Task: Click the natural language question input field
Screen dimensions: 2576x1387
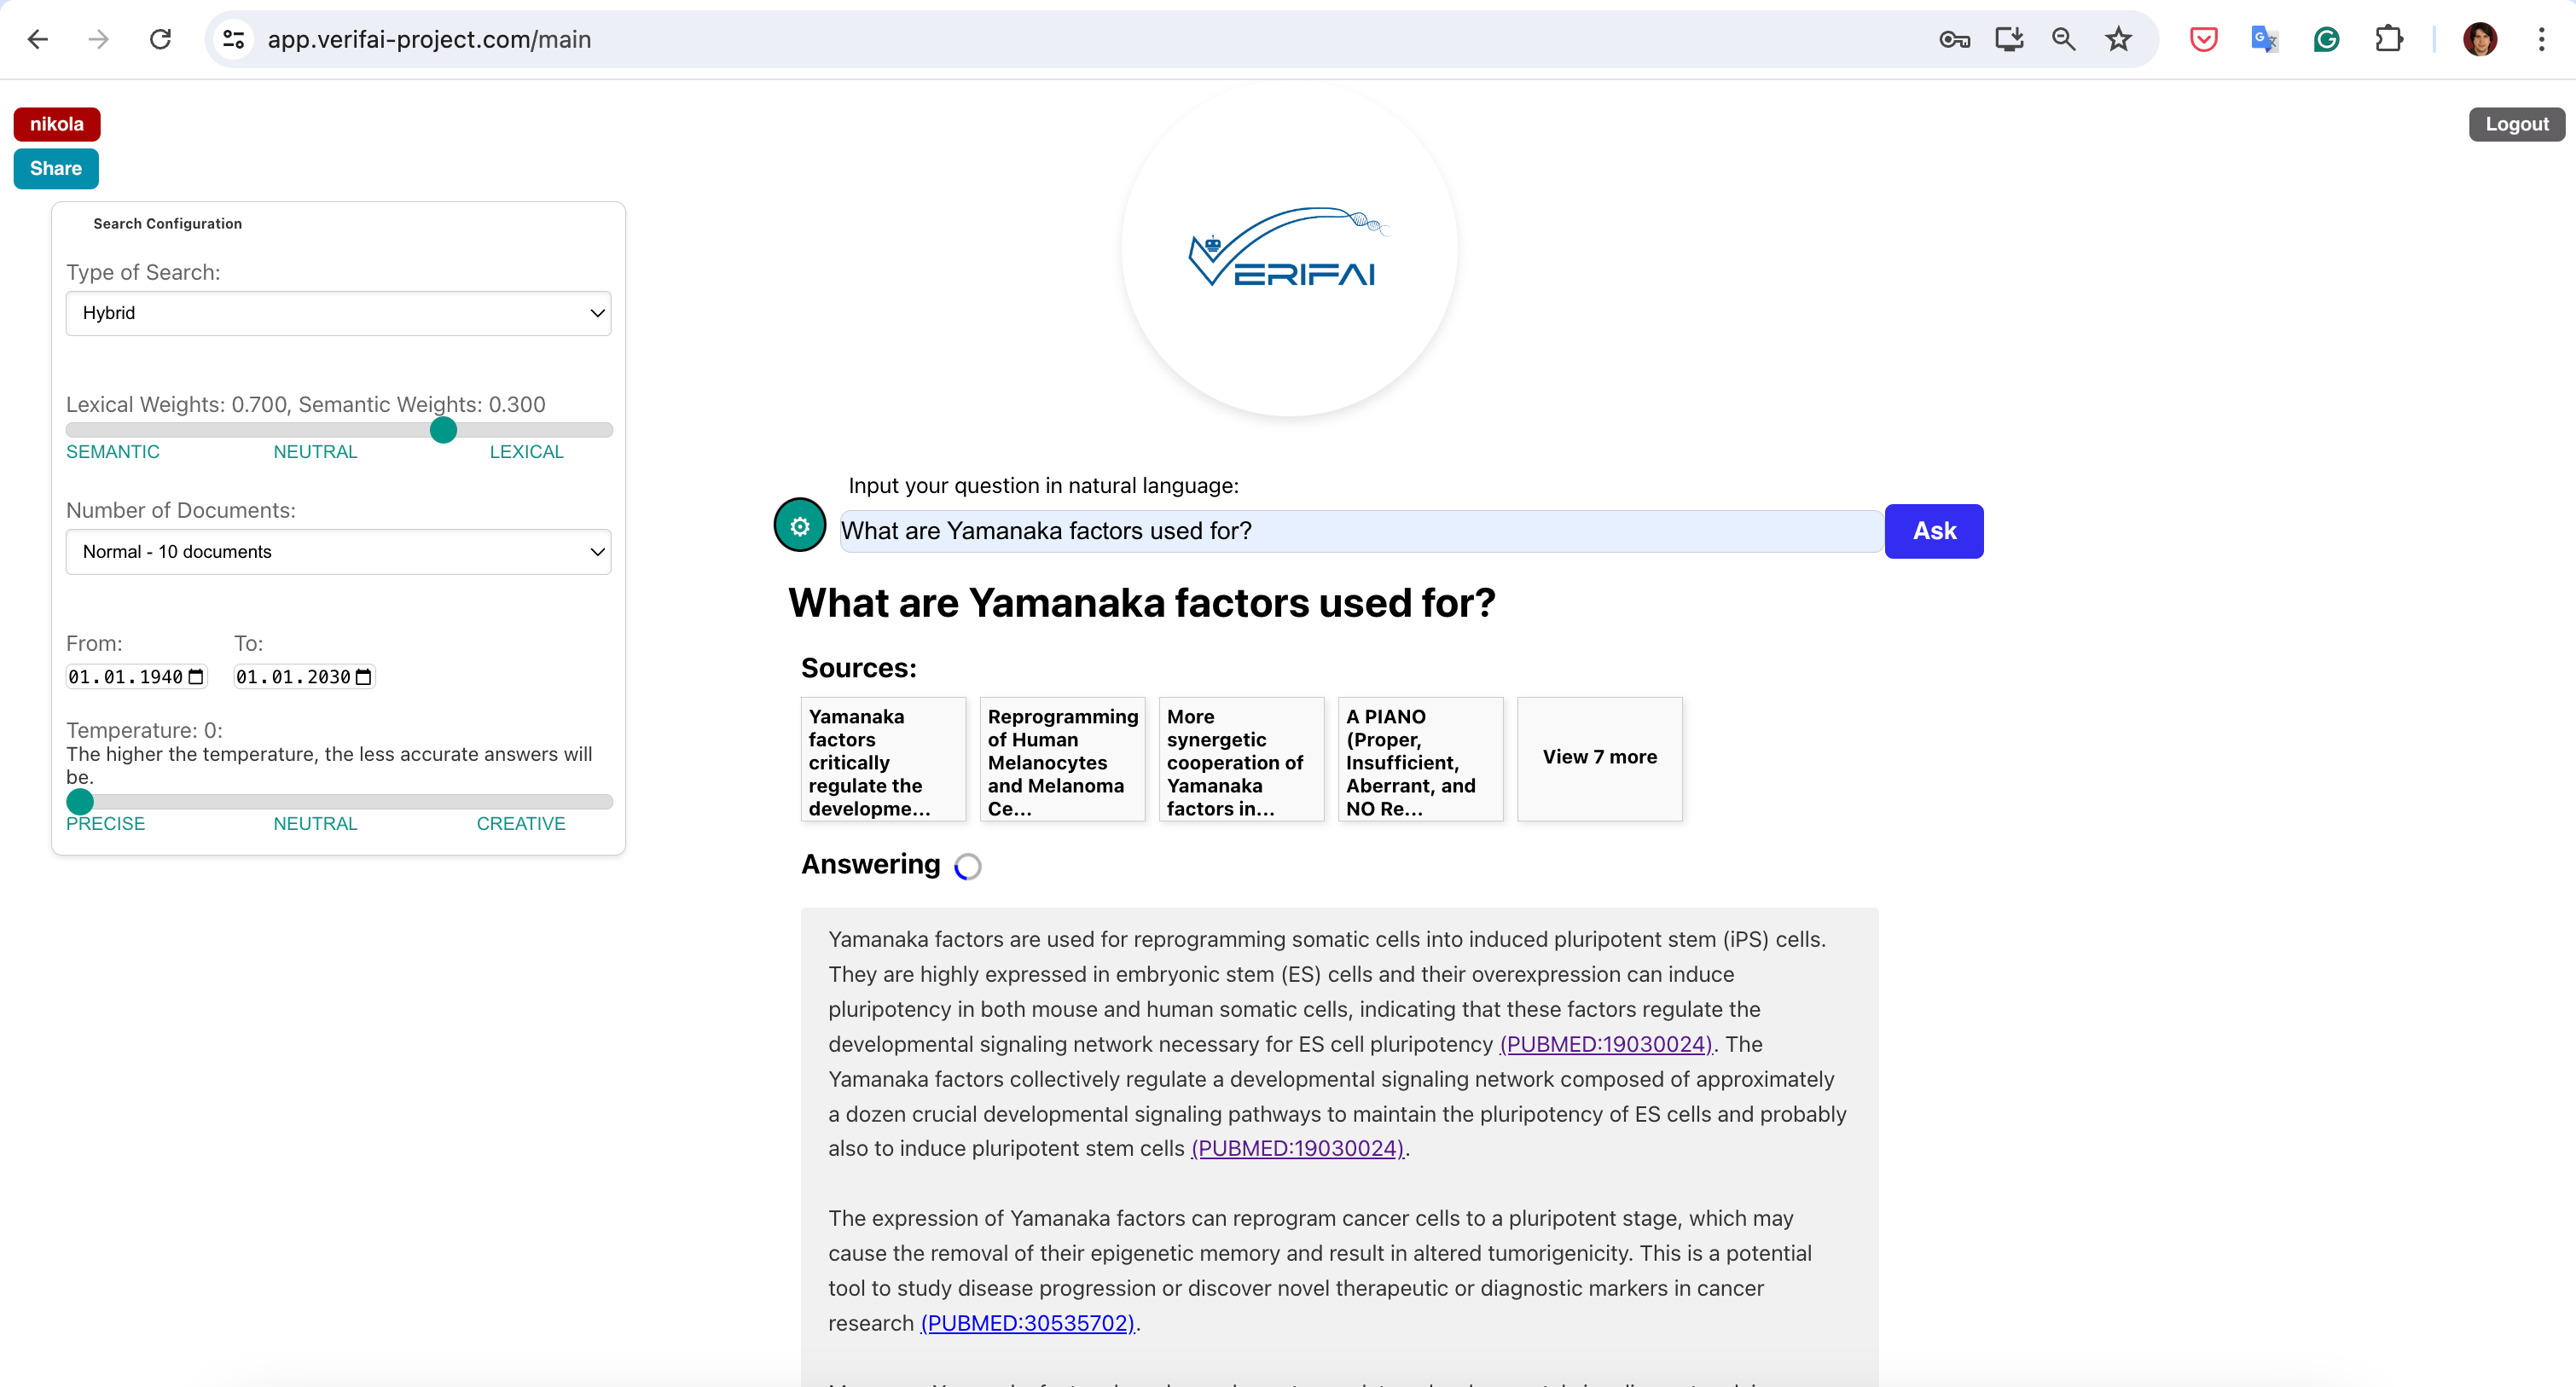Action: coord(1360,531)
